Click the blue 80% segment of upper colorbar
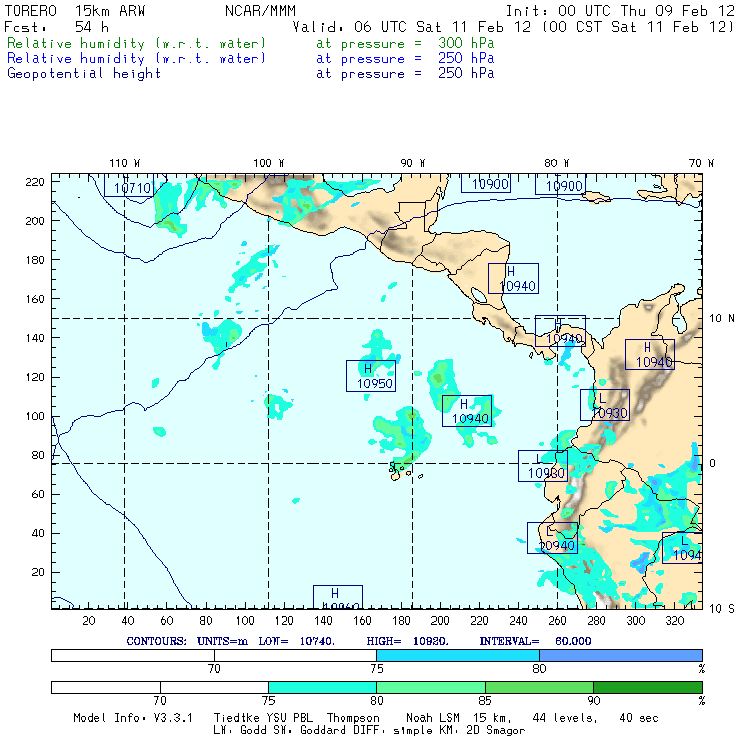 [620, 654]
